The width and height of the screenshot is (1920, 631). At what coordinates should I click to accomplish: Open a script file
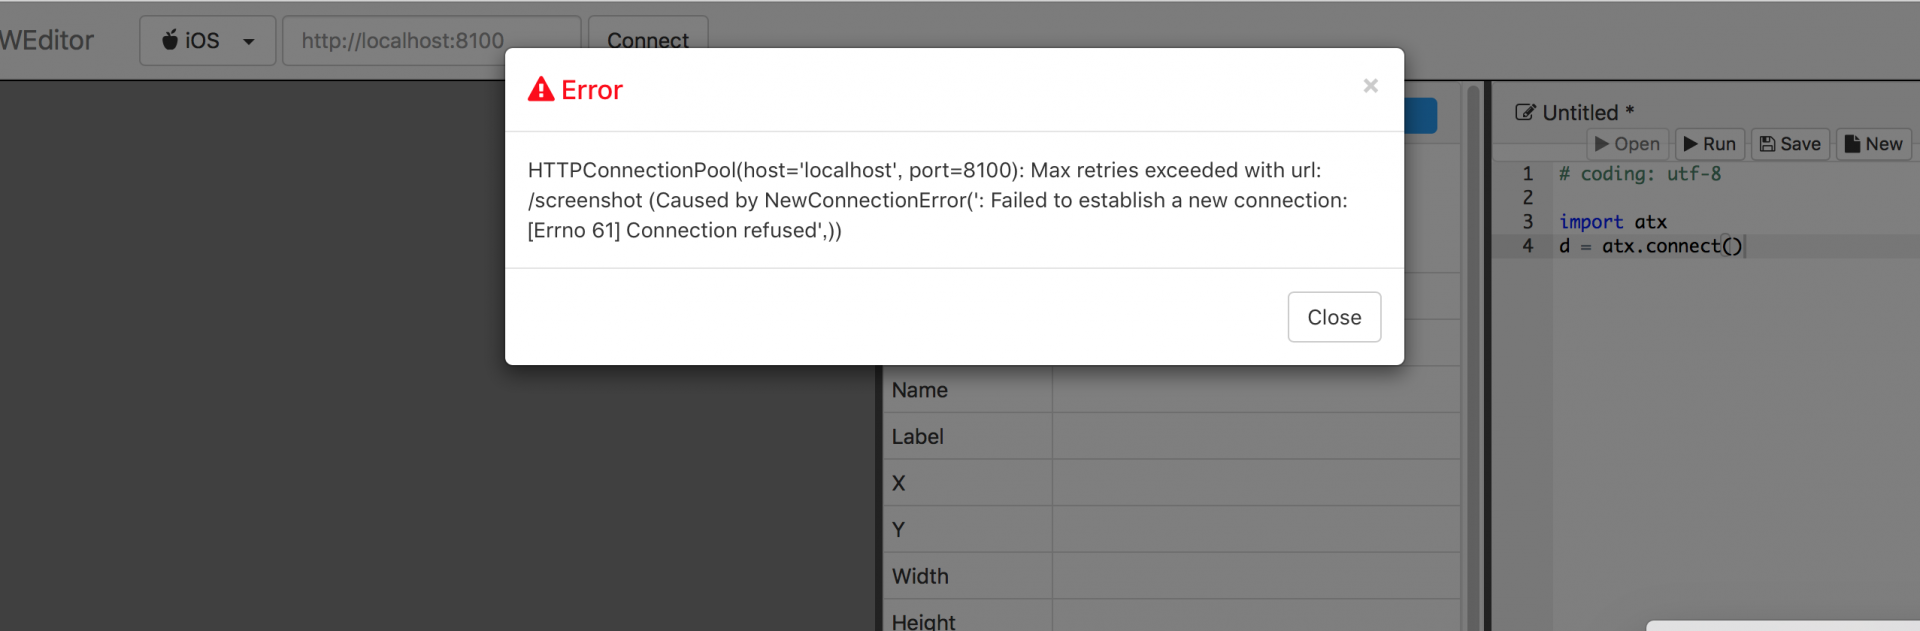(1628, 144)
